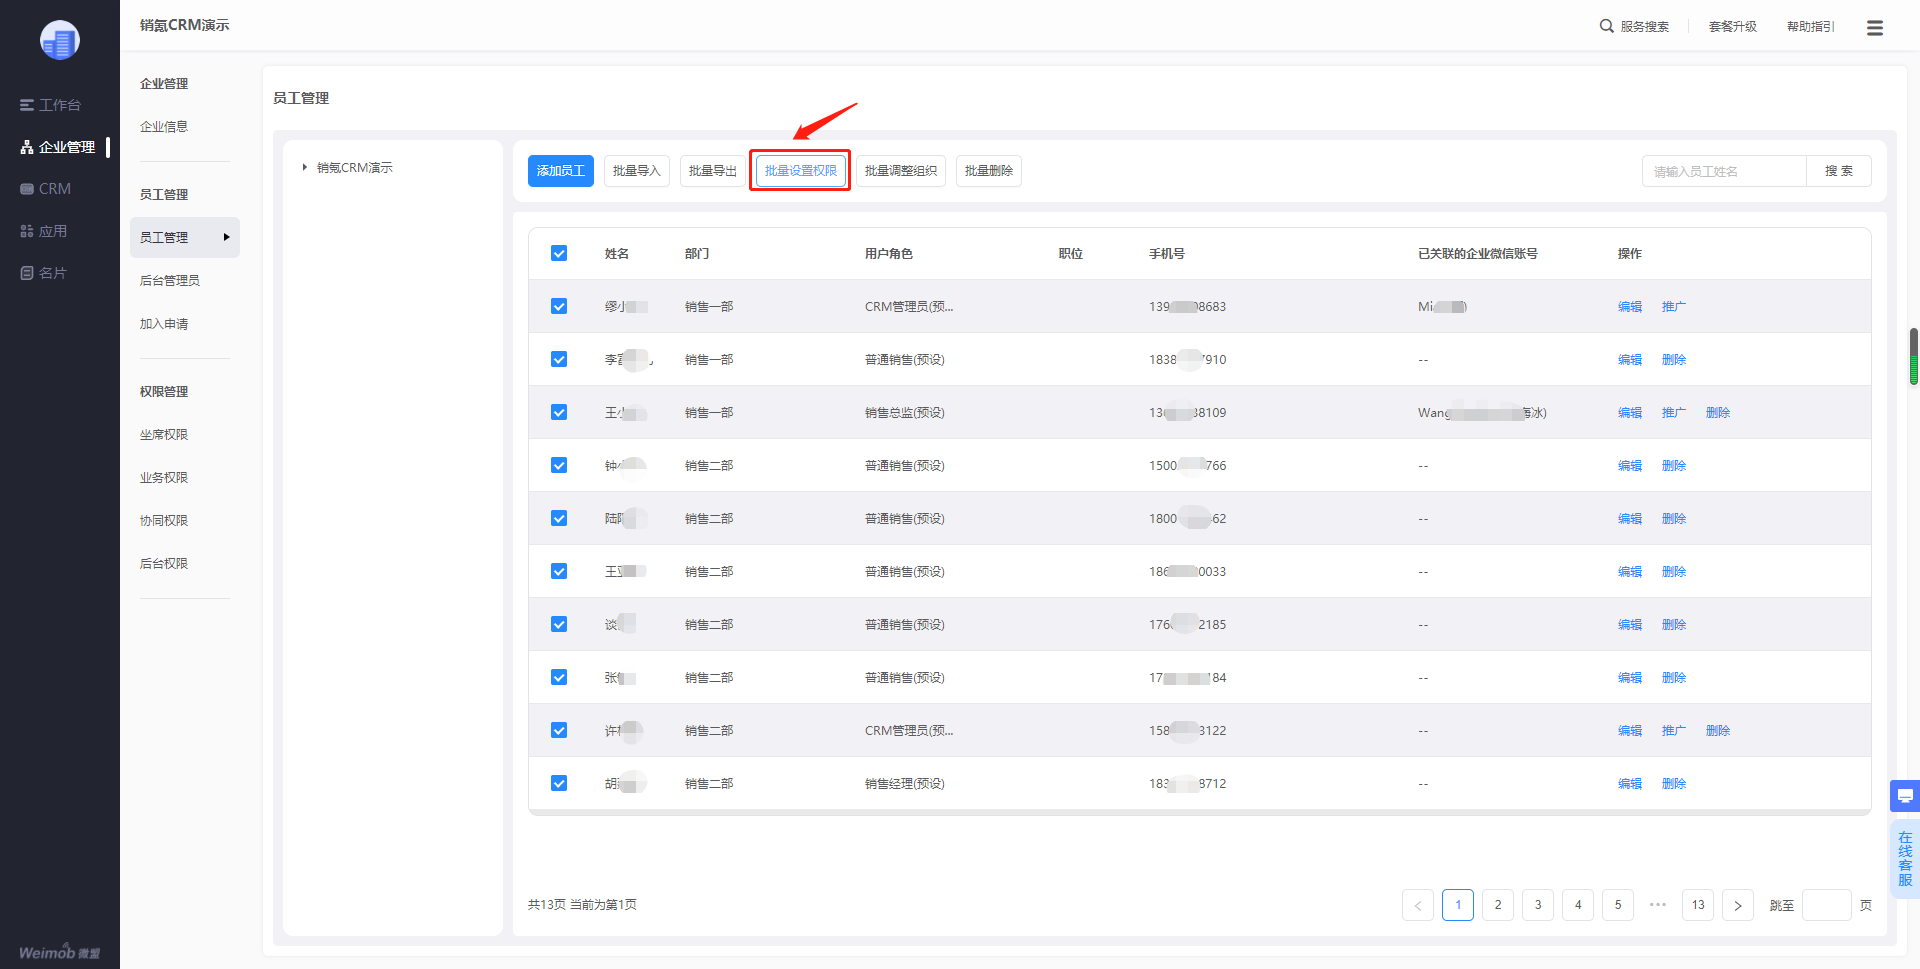Open 企业信息 in the side menu
This screenshot has height=969, width=1920.
[164, 127]
